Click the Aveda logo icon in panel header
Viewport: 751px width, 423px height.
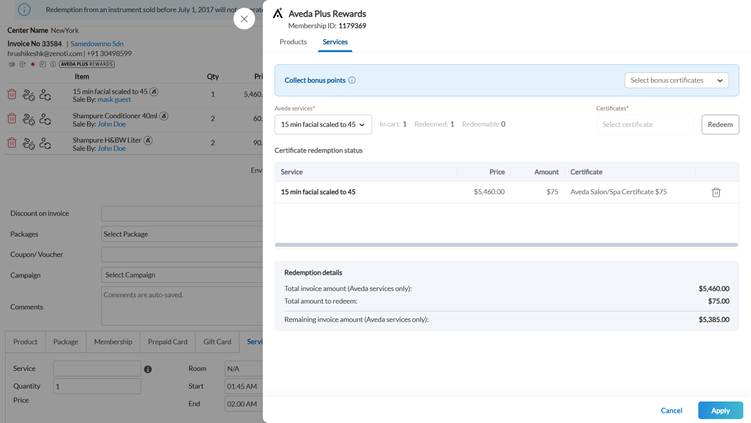point(278,13)
